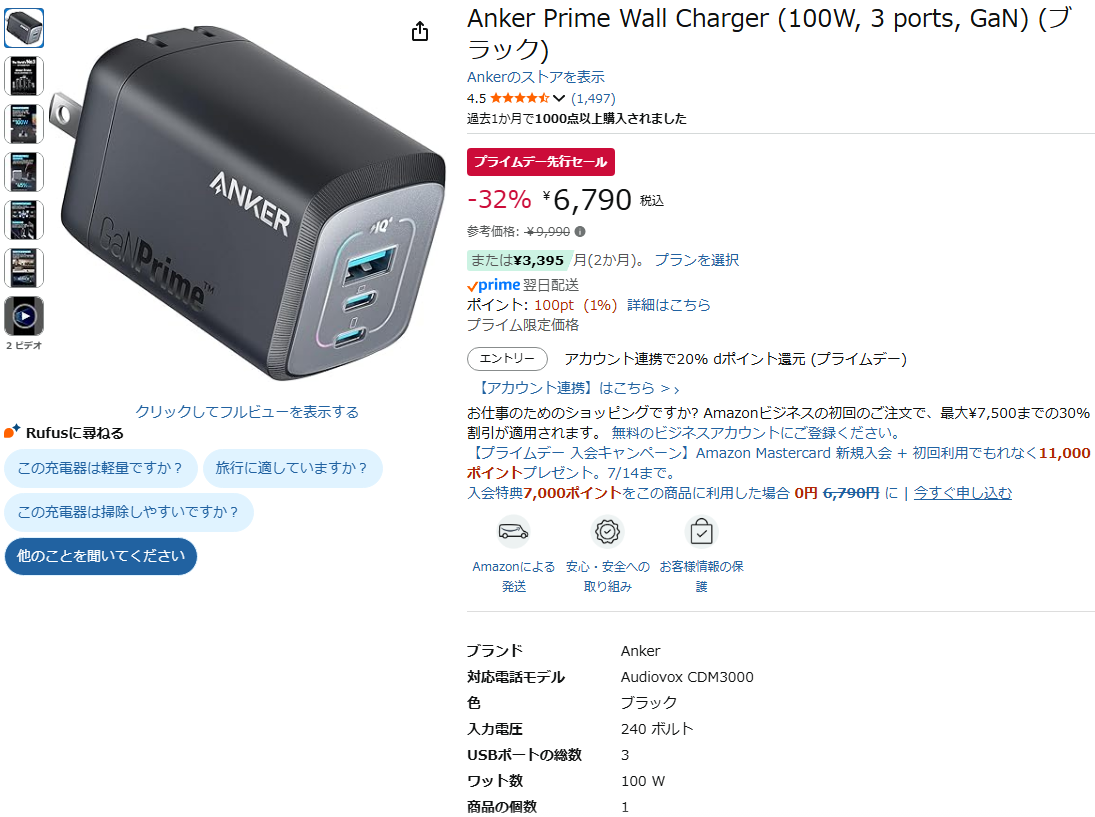1095x817 pixels.
Task: Click the share icon above product image
Action: (x=420, y=31)
